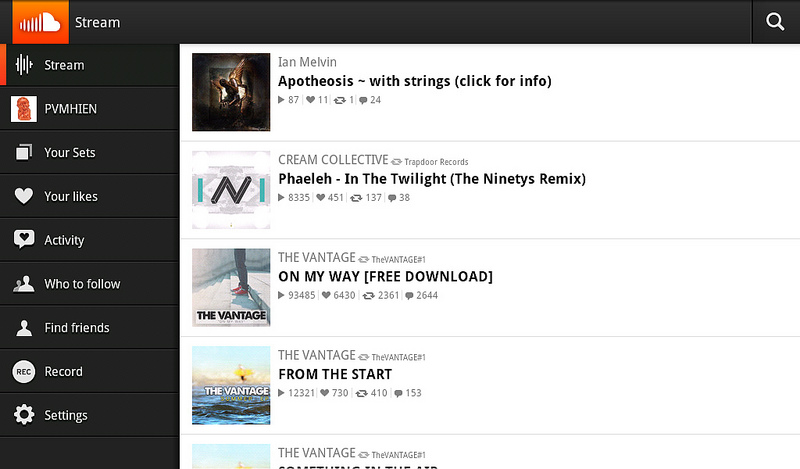This screenshot has width=800, height=469.
Task: Open the PVMHIEN profile entry
Action: point(89,109)
